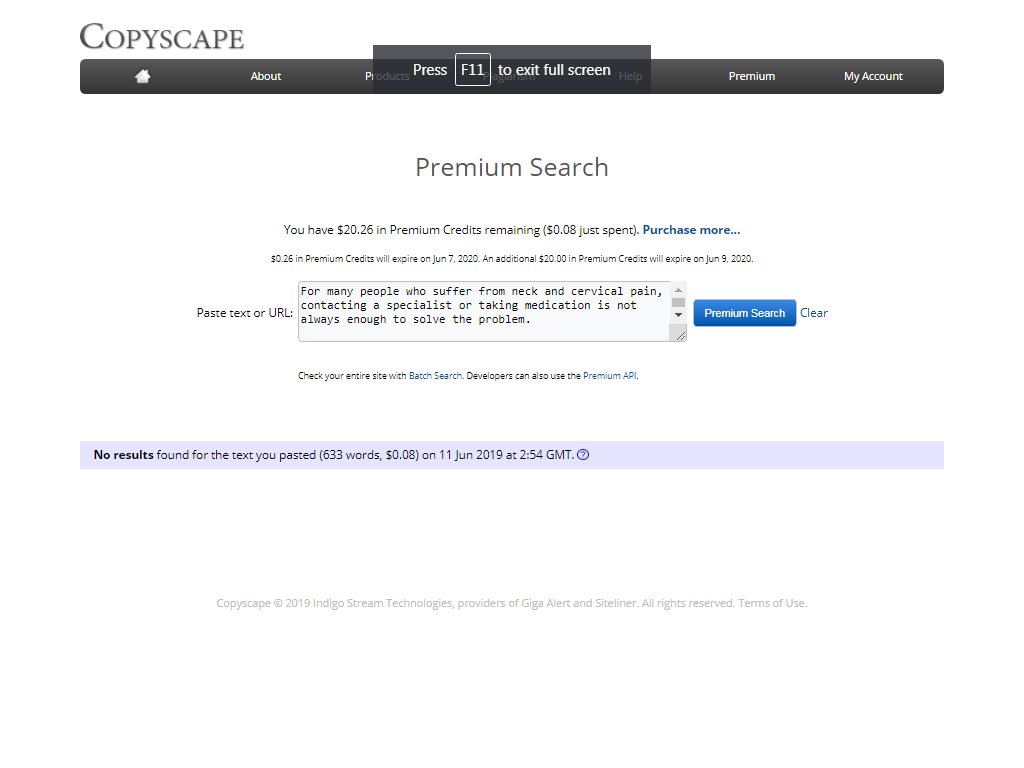Screen dimensions: 1024x768
Task: Click the Premium Search heading
Action: (x=512, y=167)
